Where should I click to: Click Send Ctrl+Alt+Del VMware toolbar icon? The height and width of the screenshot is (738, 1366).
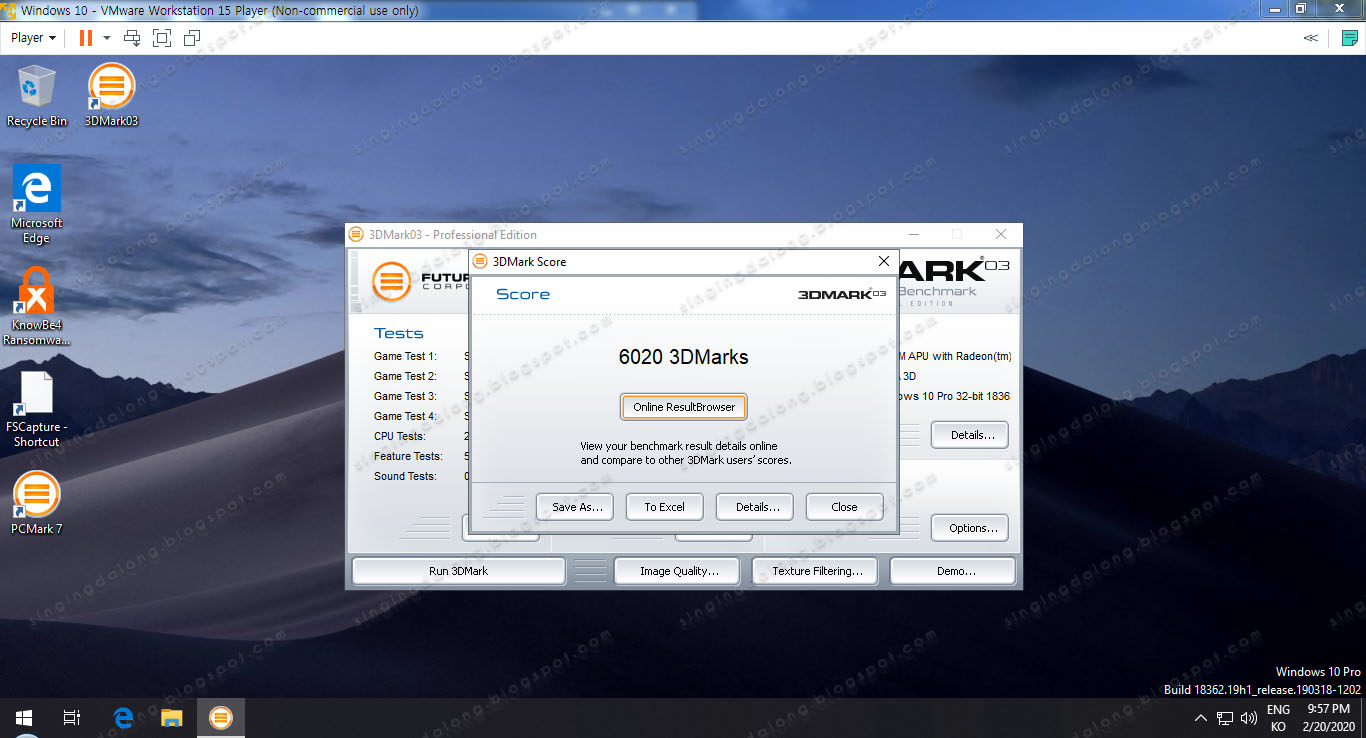coord(132,38)
